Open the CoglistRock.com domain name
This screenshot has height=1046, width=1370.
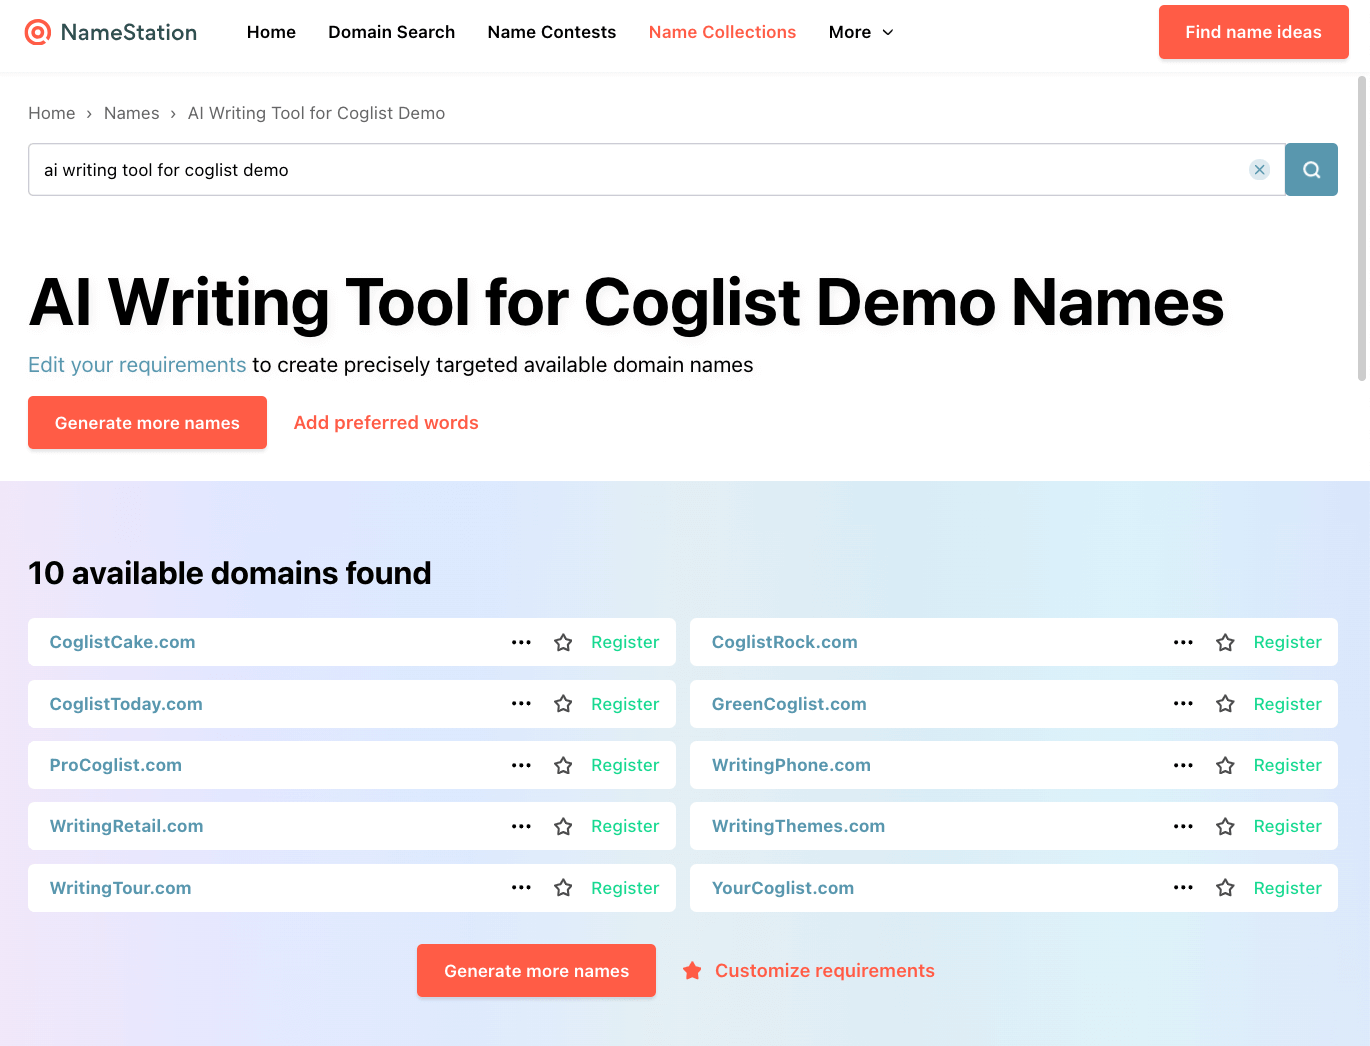click(x=785, y=642)
